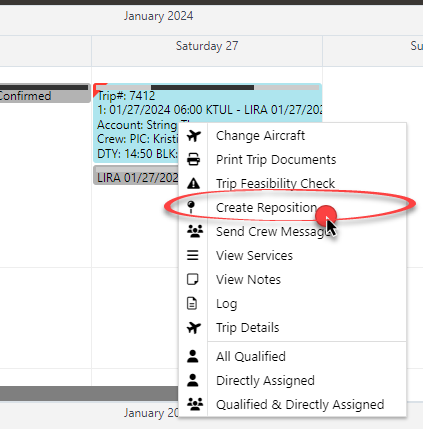Click the sticky note icon for View Notes
Image resolution: width=423 pixels, height=429 pixels.
click(x=193, y=279)
